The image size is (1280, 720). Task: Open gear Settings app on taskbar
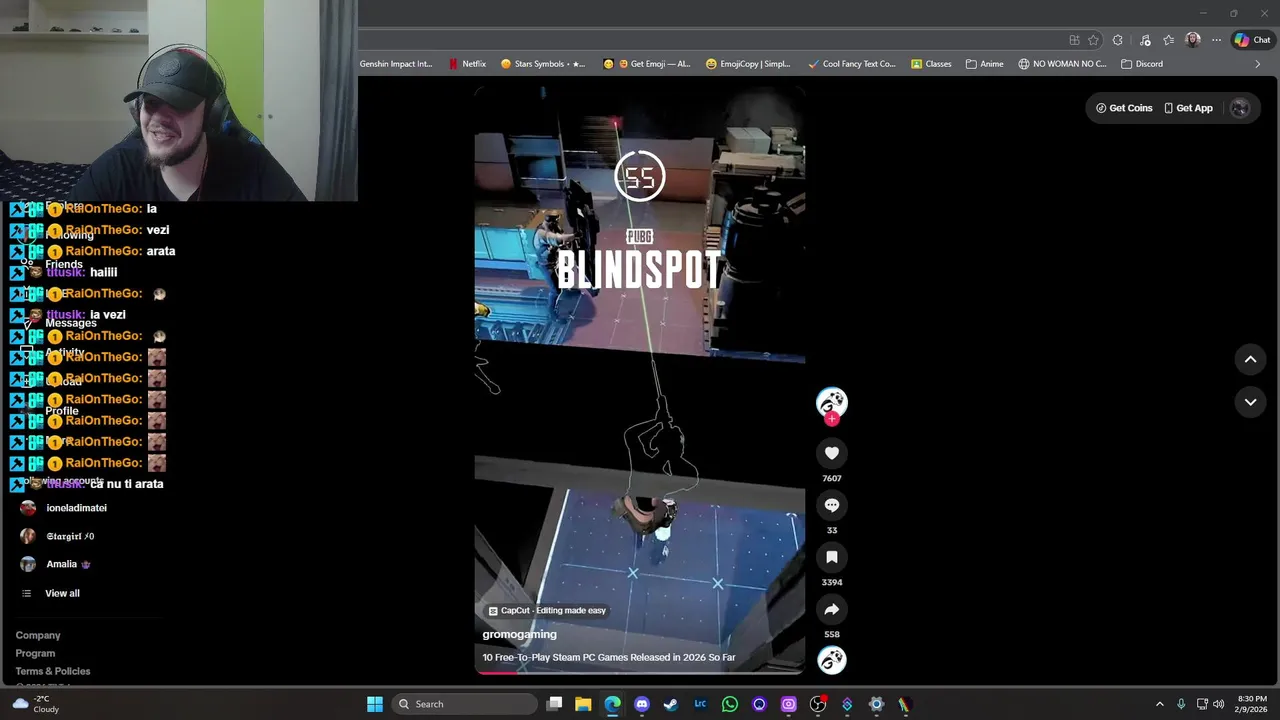tap(876, 704)
